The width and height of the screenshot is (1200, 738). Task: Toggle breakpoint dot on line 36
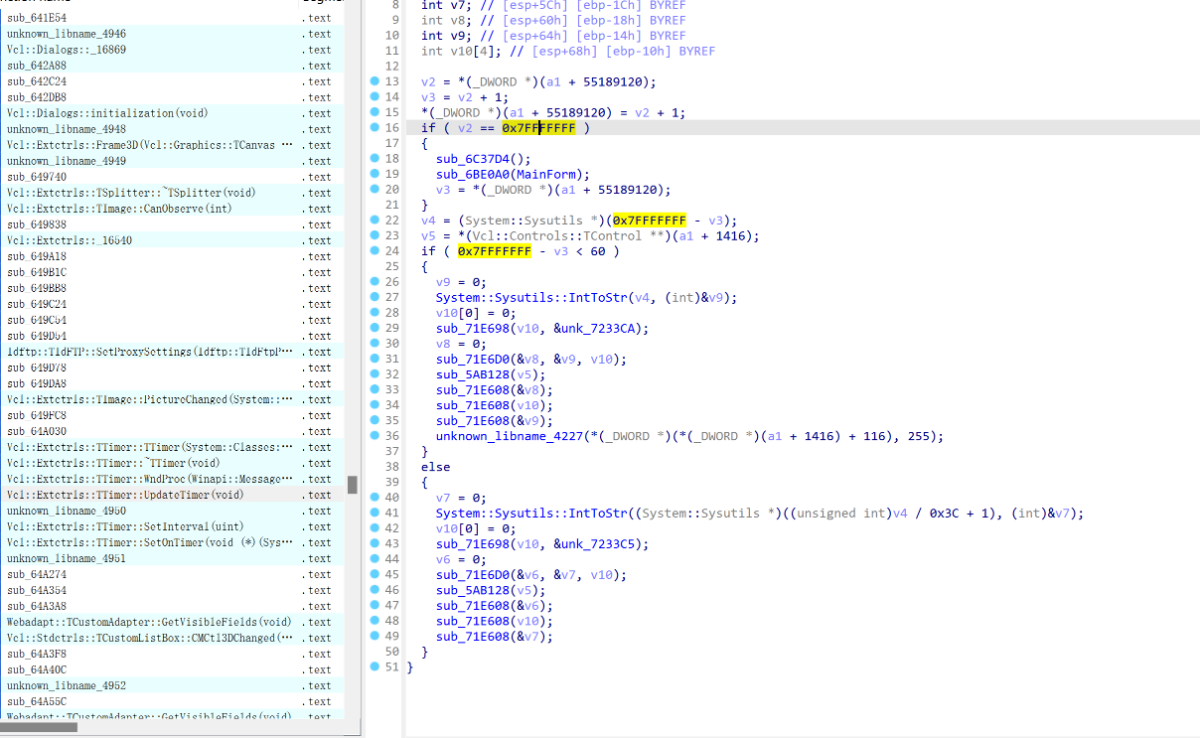(x=374, y=436)
